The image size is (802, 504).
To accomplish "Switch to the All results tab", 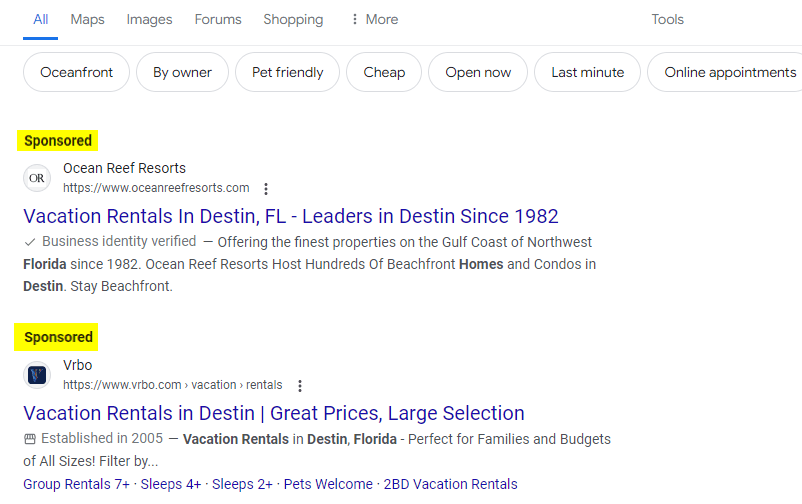I will (40, 19).
